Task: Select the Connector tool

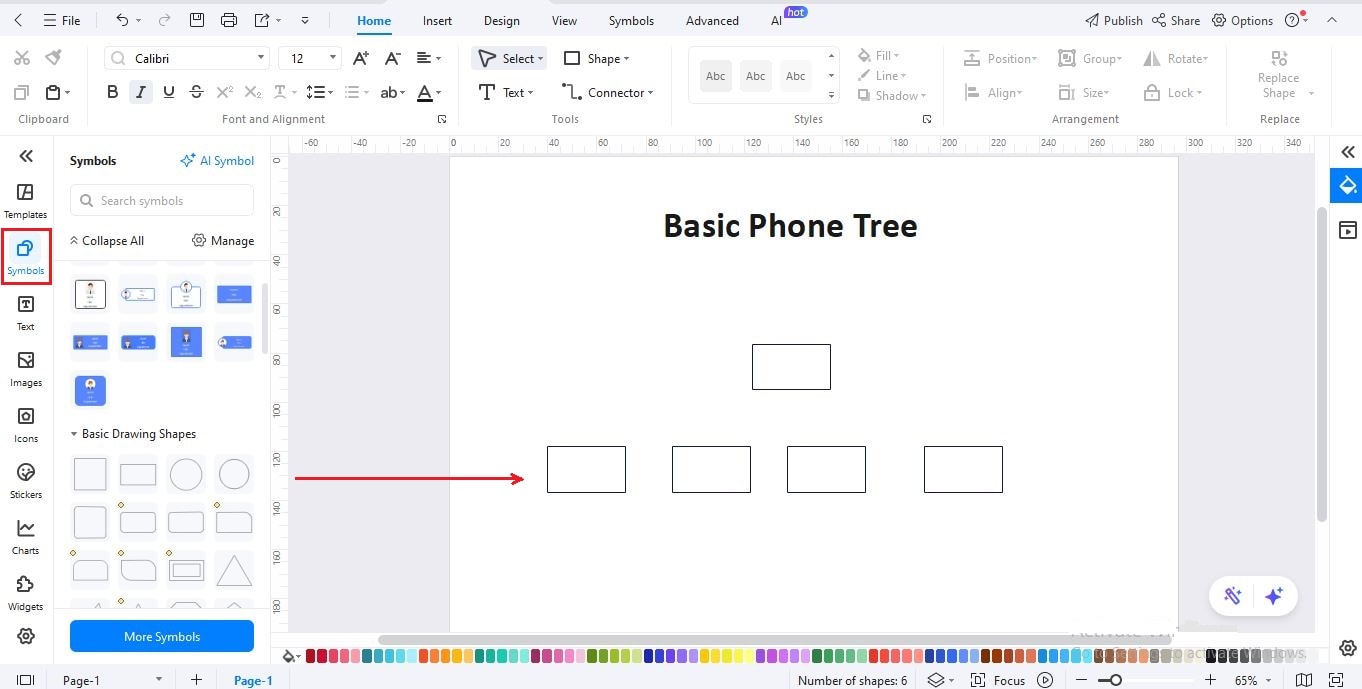Action: 608,92
